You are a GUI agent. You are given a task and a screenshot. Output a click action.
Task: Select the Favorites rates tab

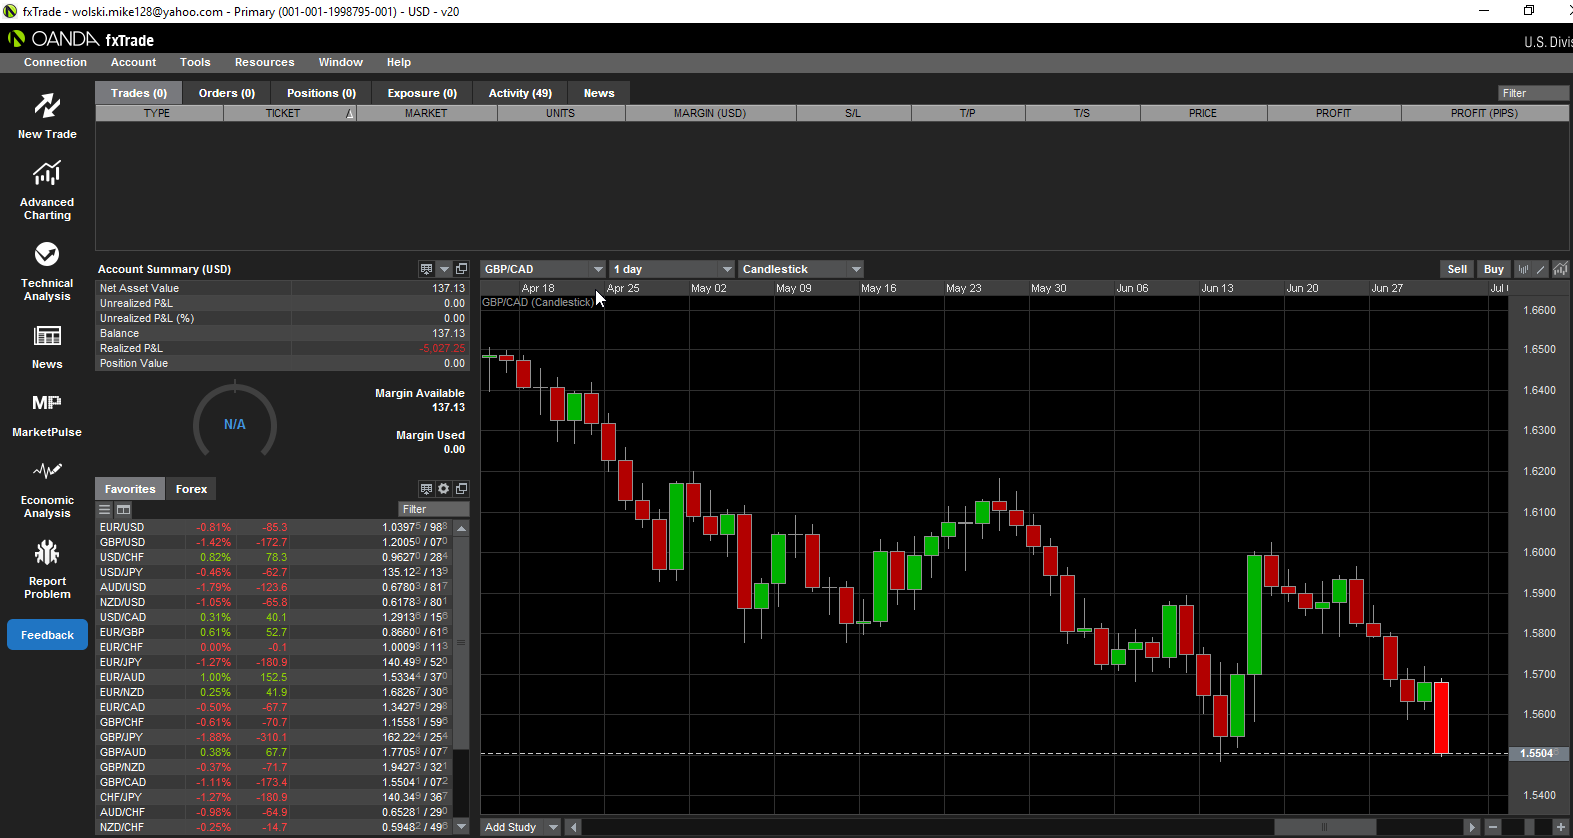click(130, 489)
